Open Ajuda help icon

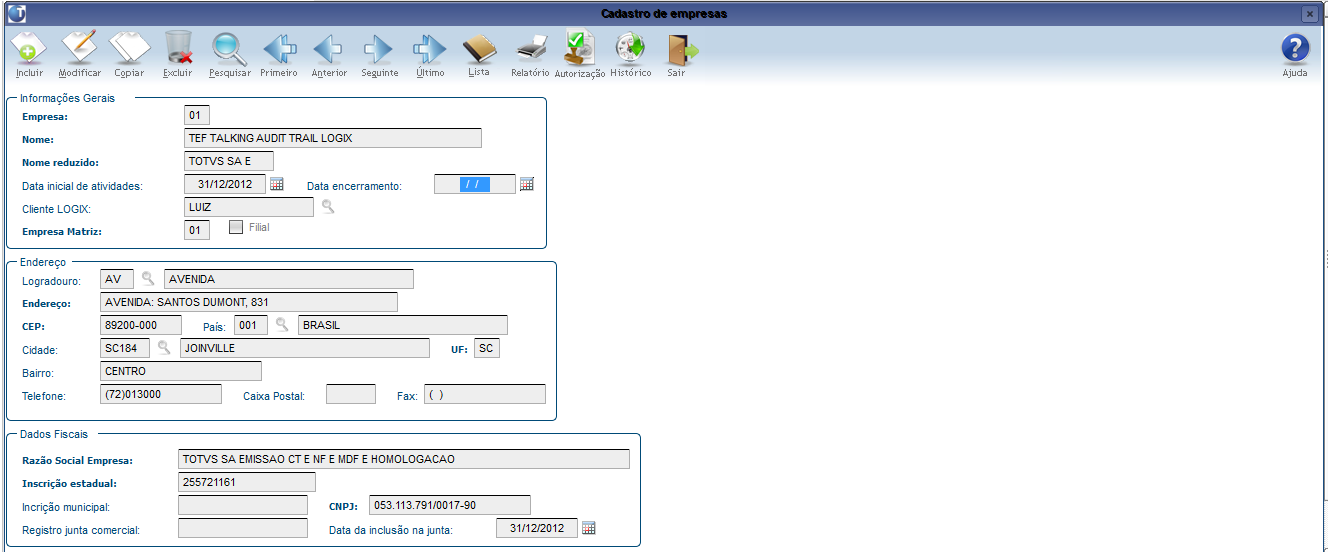1295,50
